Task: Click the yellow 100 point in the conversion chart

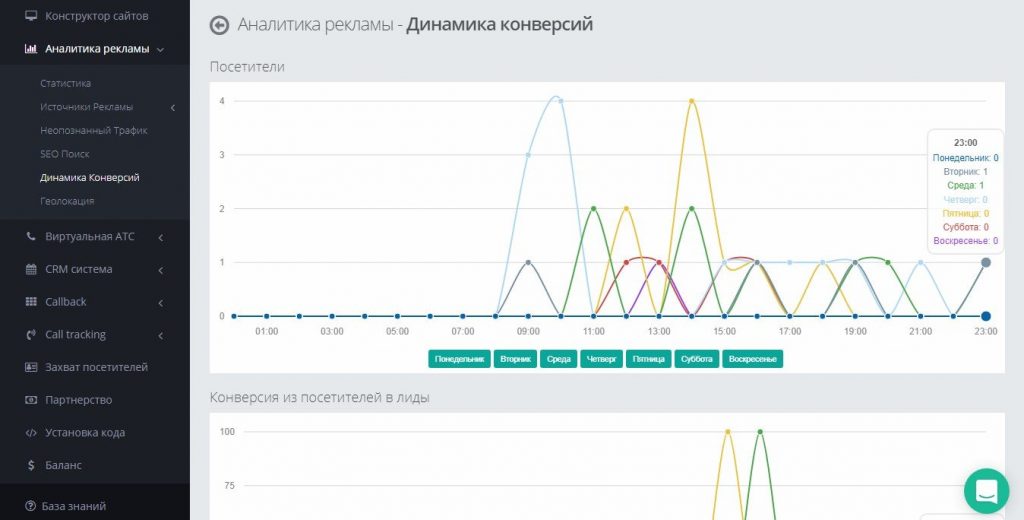Action: click(728, 431)
